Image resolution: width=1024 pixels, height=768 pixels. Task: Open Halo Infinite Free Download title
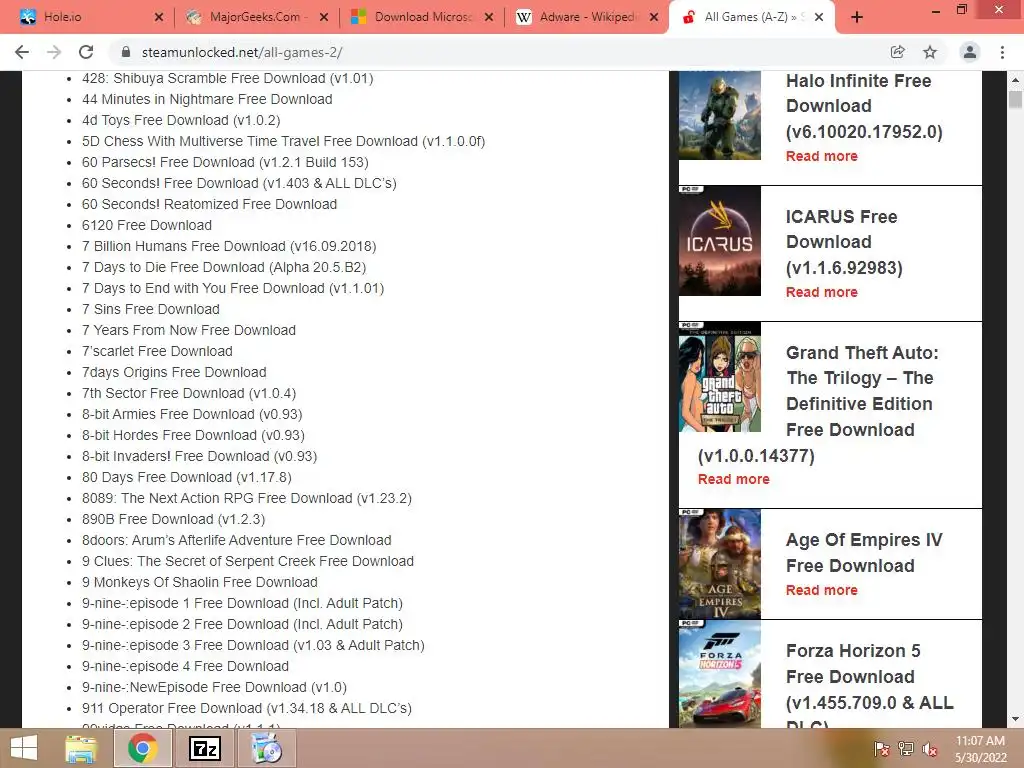point(864,106)
